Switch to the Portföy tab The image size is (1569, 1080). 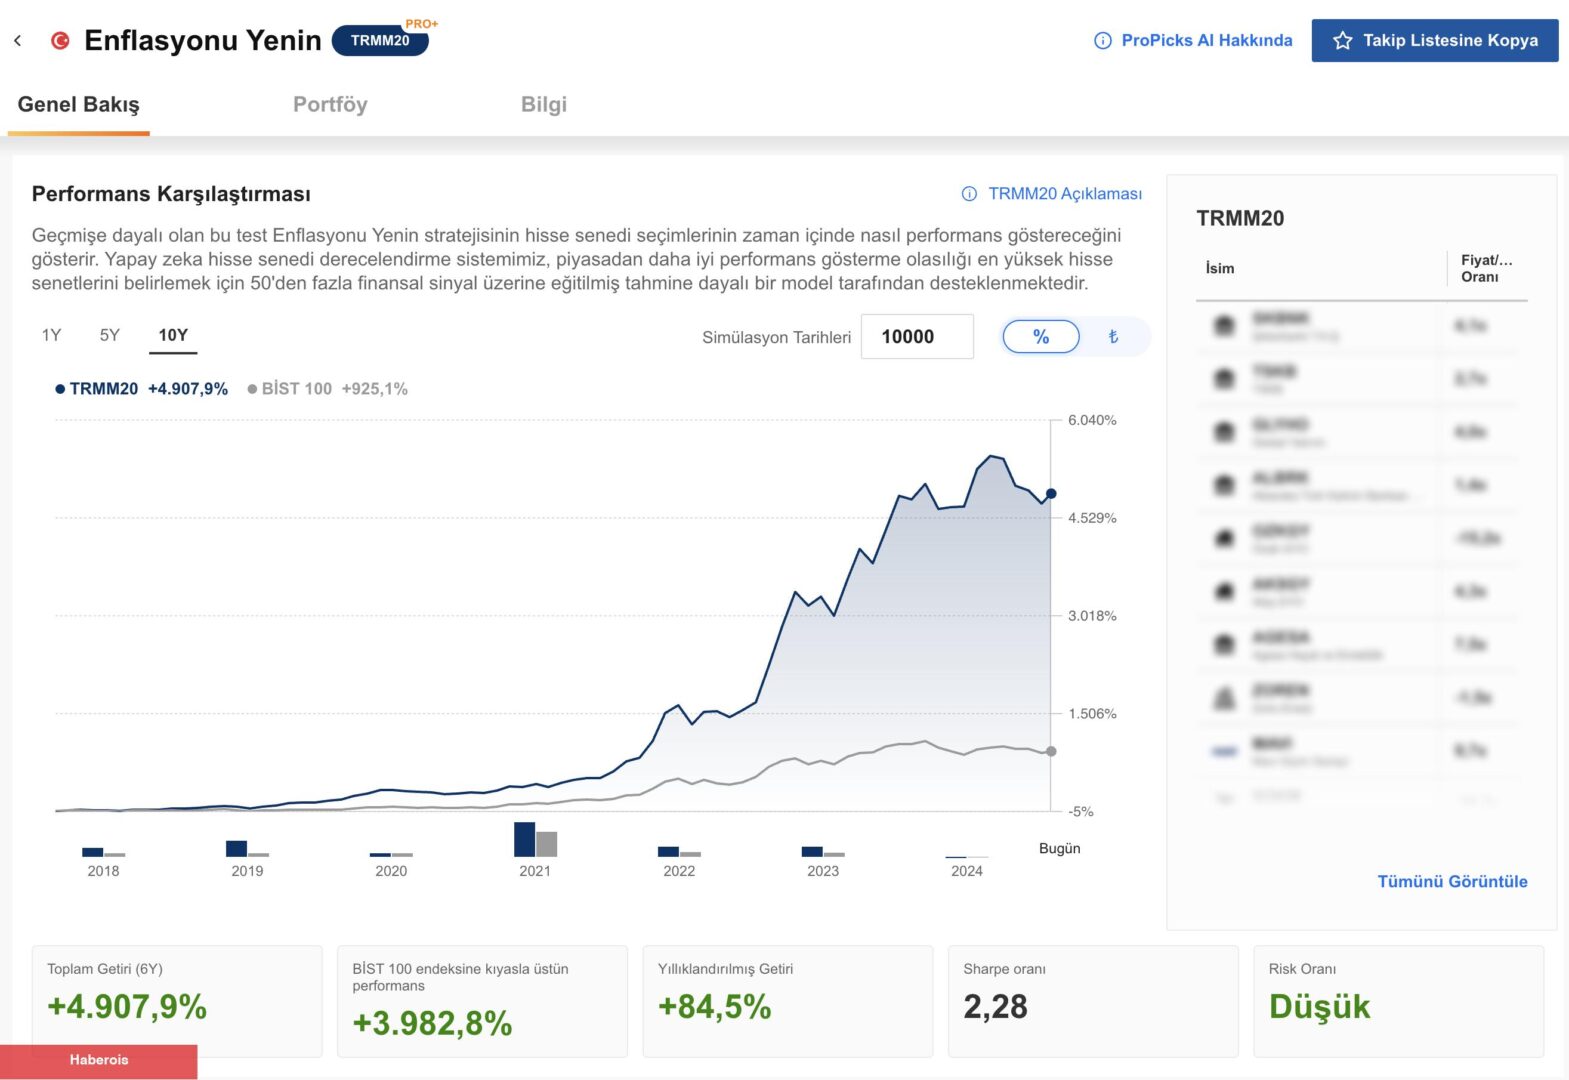330,105
